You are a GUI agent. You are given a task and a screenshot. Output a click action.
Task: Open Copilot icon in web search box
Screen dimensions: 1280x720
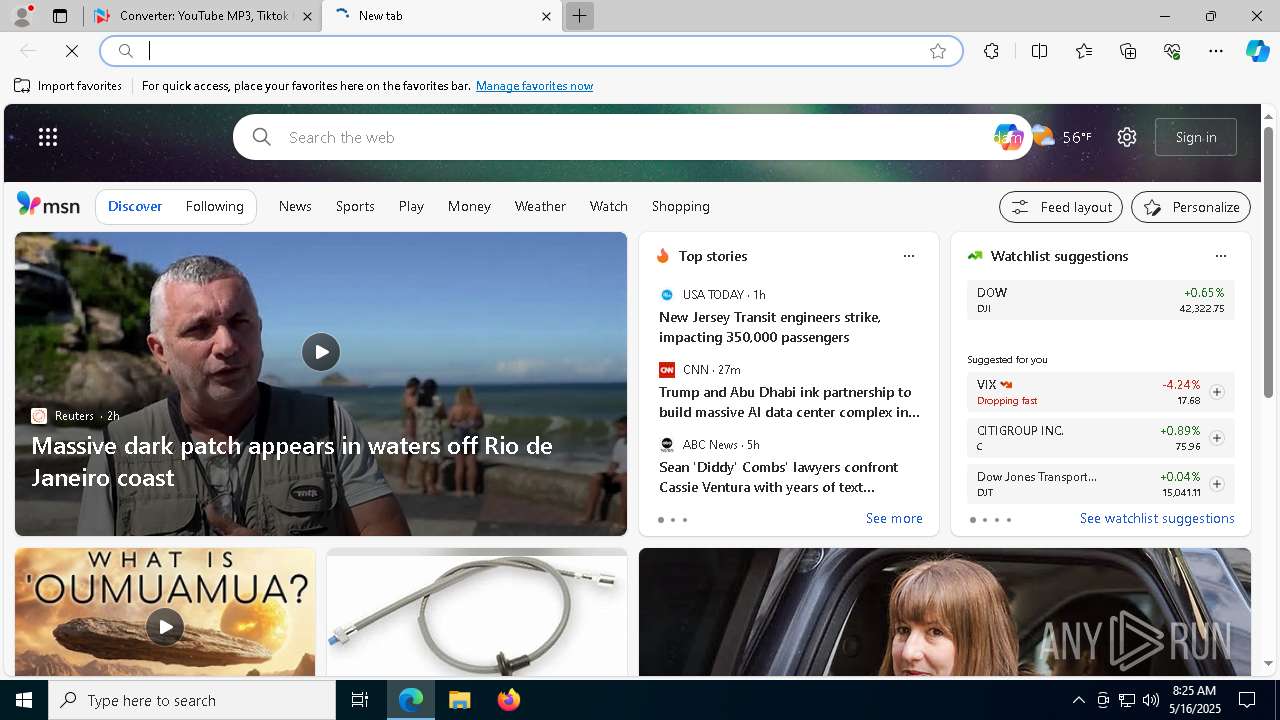1007,137
